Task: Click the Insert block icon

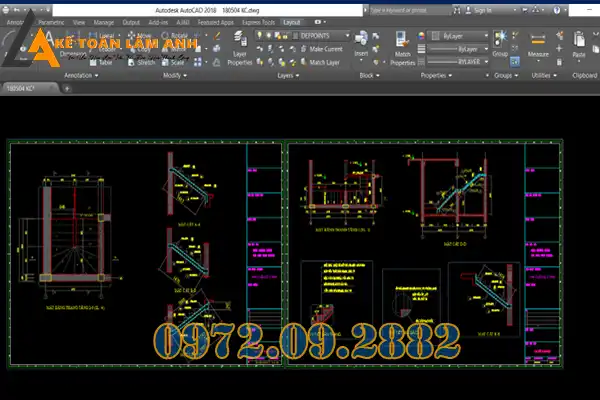Action: 363,49
